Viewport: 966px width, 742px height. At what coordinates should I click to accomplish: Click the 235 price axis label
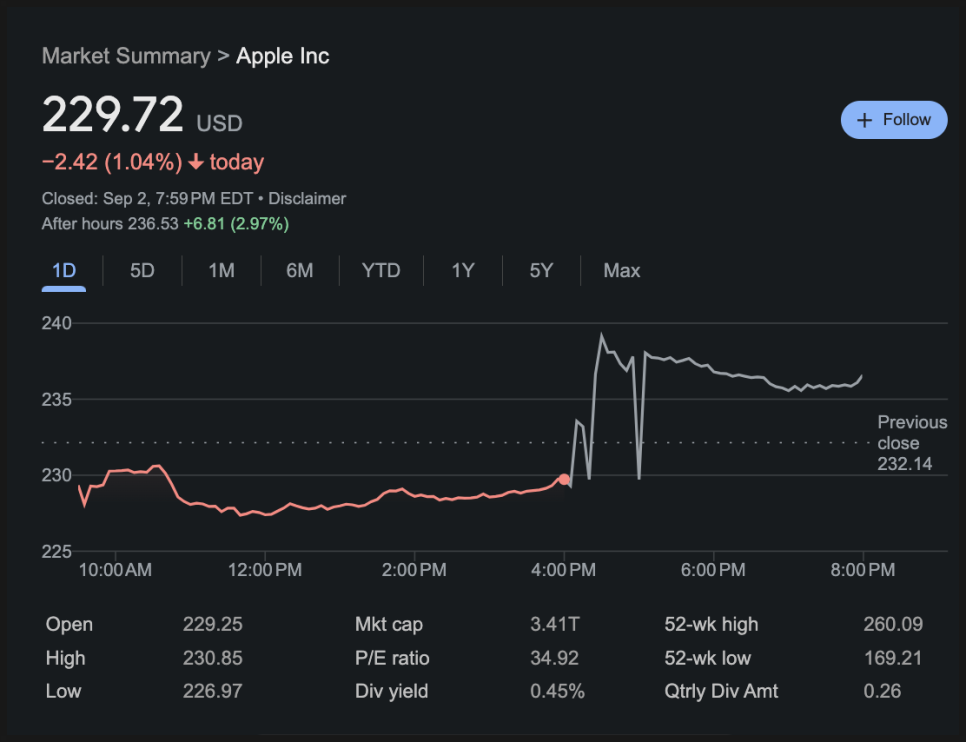(x=57, y=399)
